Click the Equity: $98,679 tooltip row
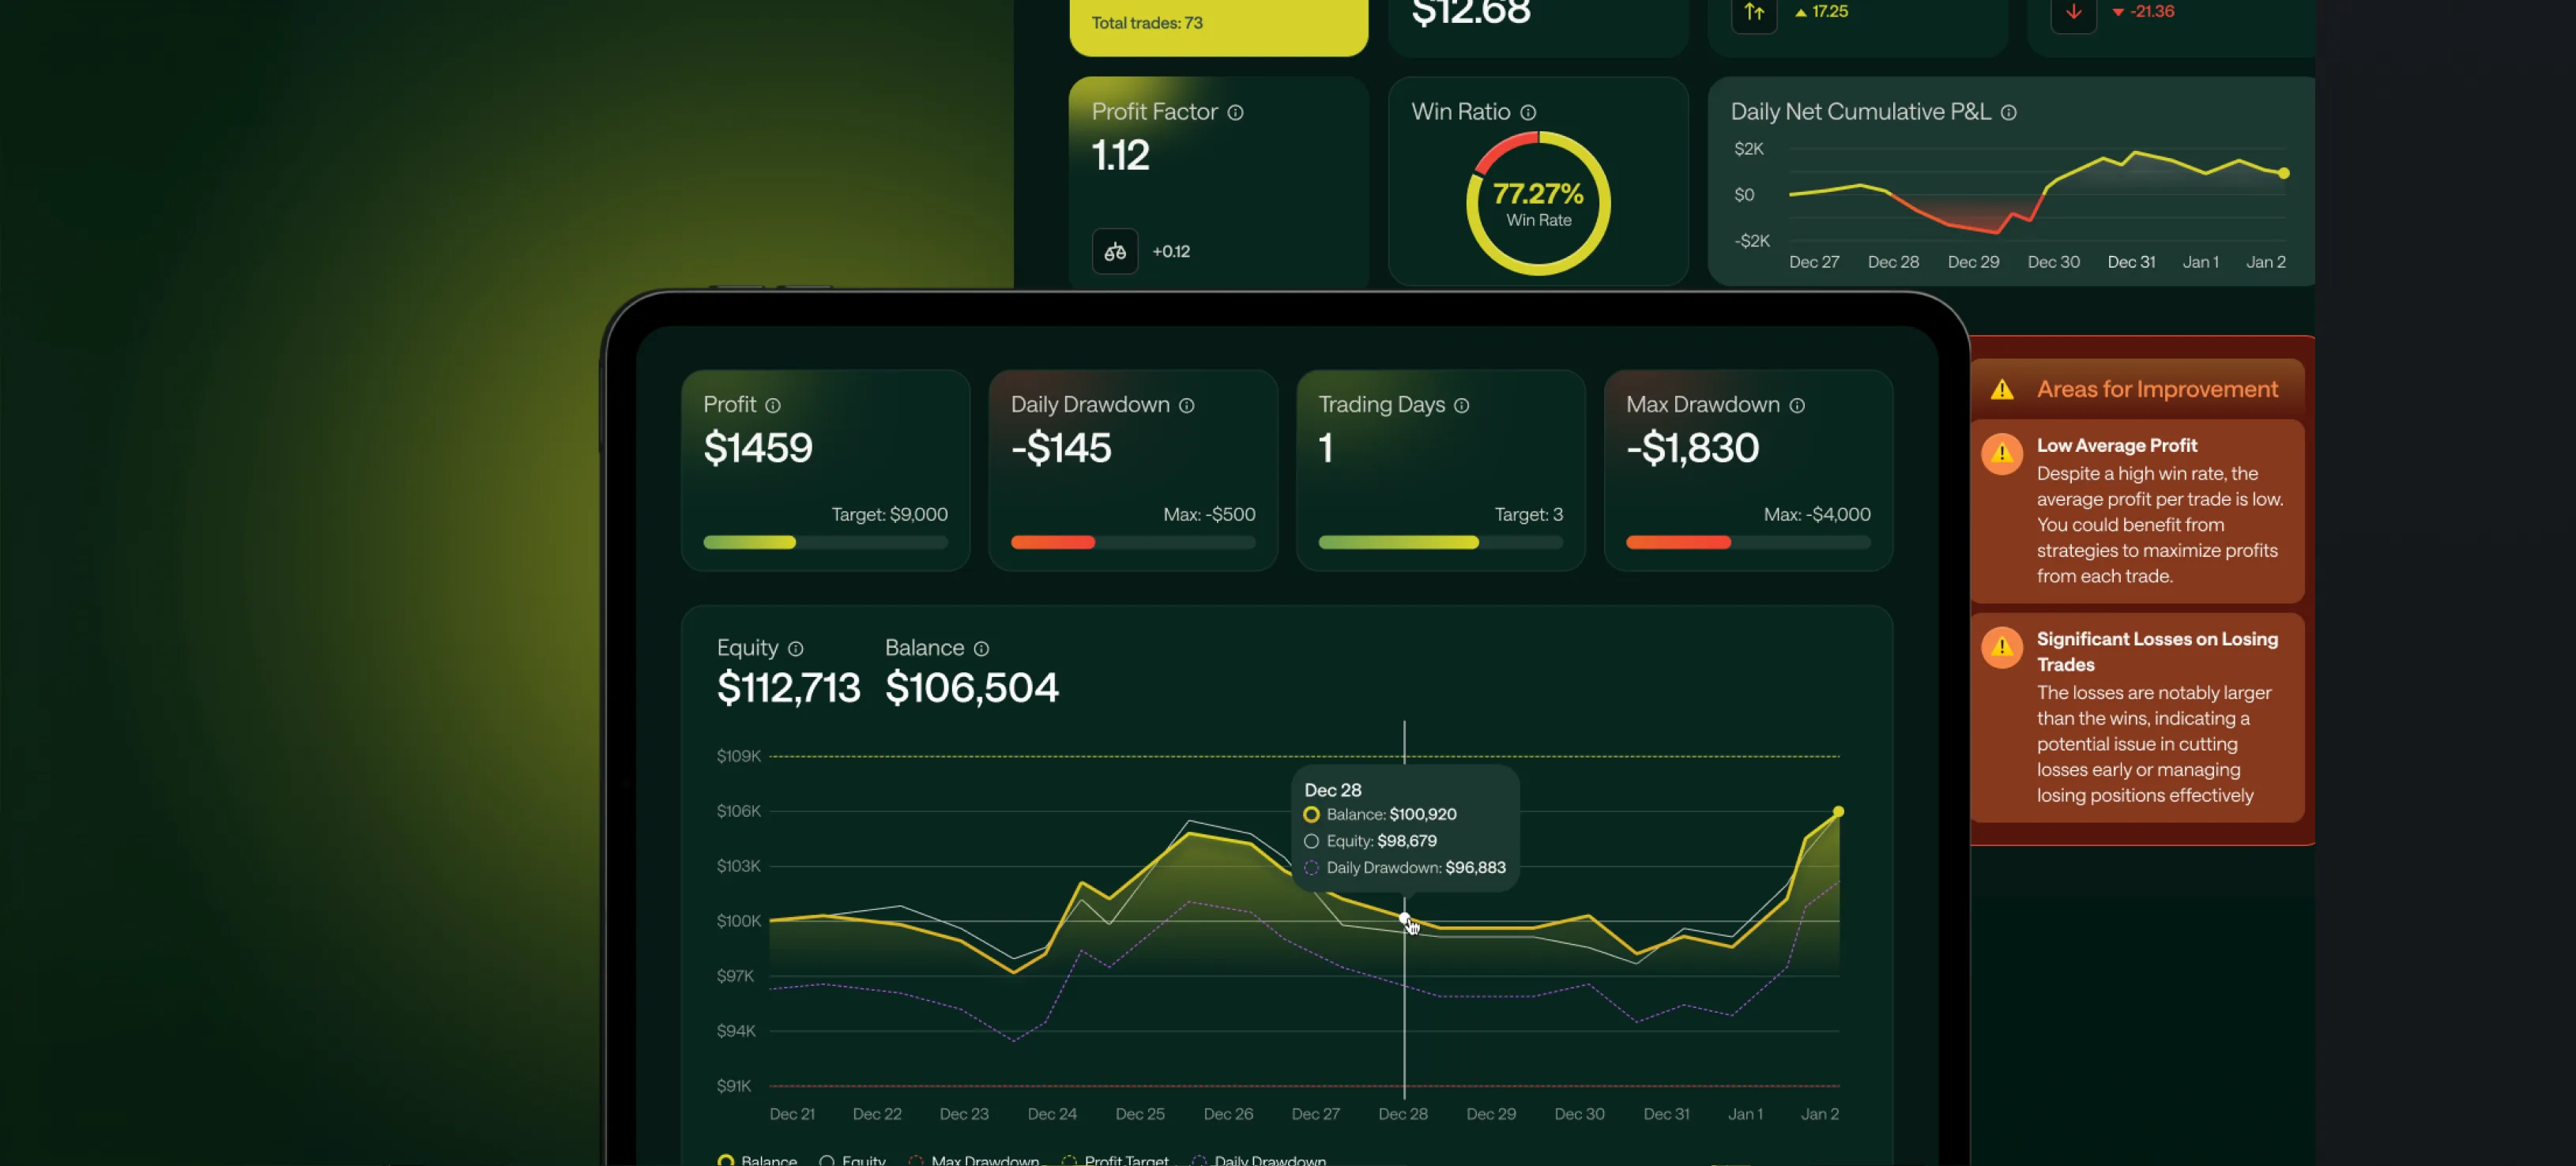Image resolution: width=2576 pixels, height=1166 pixels. 1370,842
